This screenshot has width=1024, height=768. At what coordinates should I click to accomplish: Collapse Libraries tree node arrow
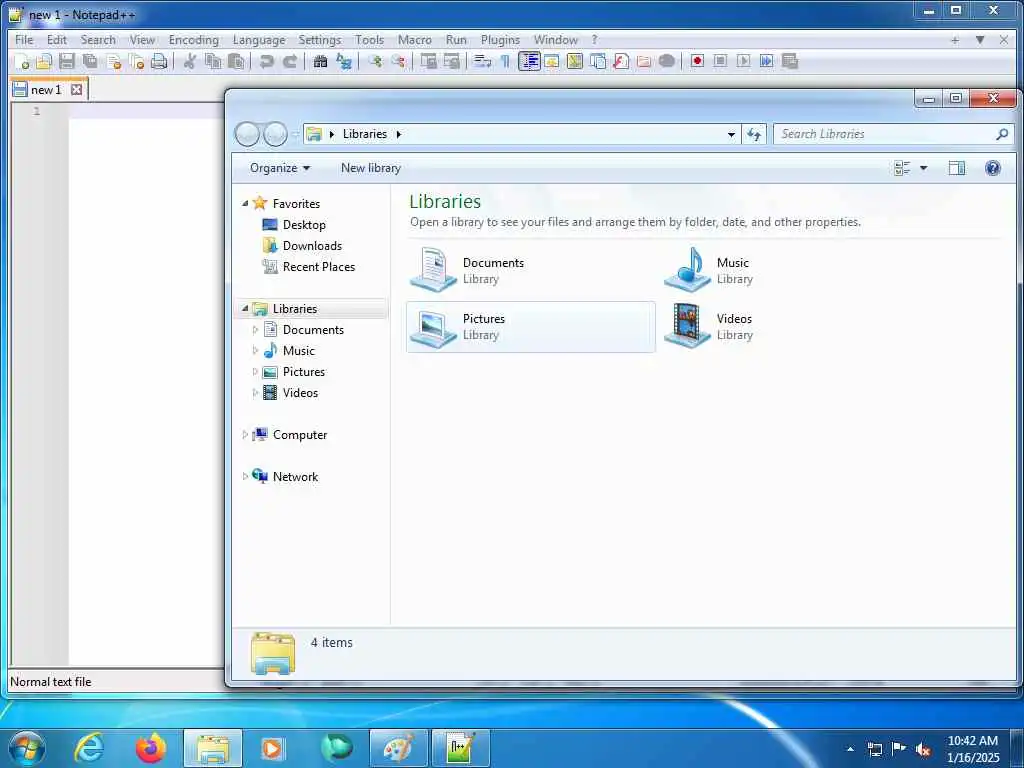(245, 308)
